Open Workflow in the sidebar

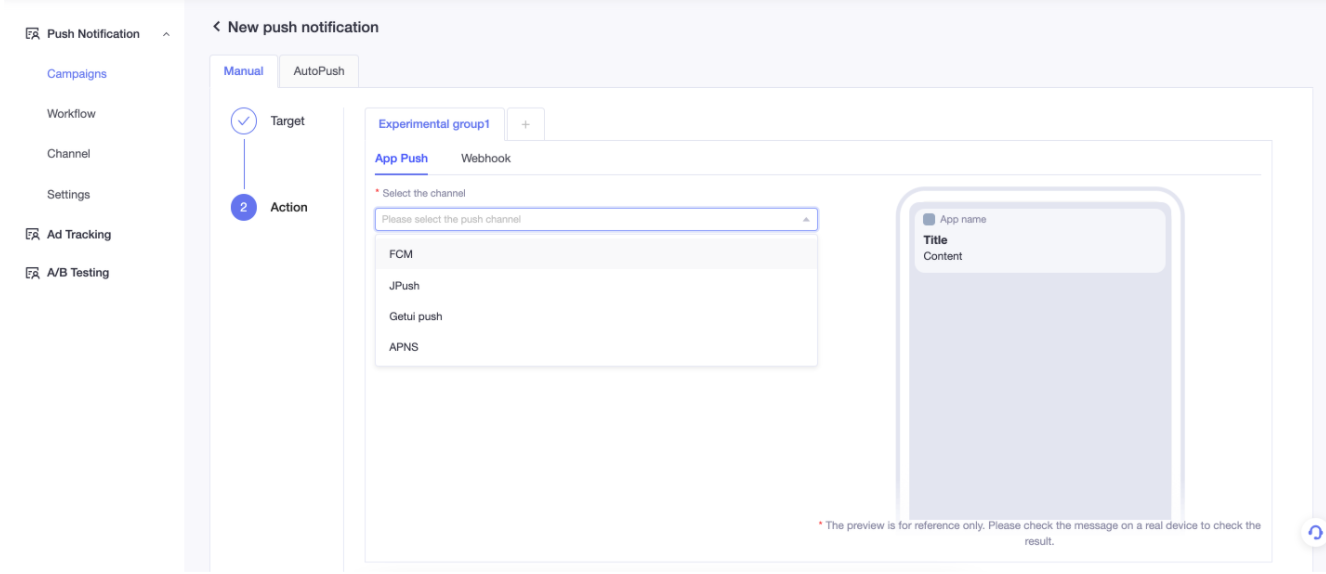click(71, 114)
